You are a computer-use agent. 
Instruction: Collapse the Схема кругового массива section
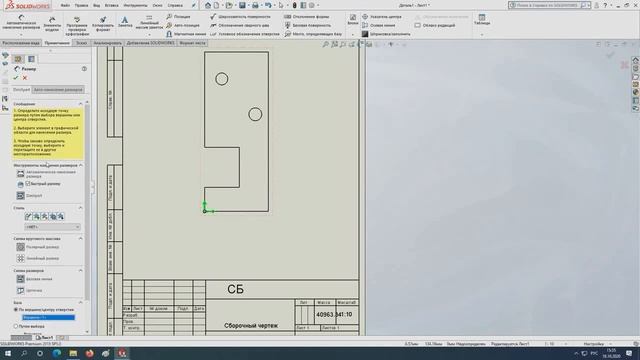(80, 238)
